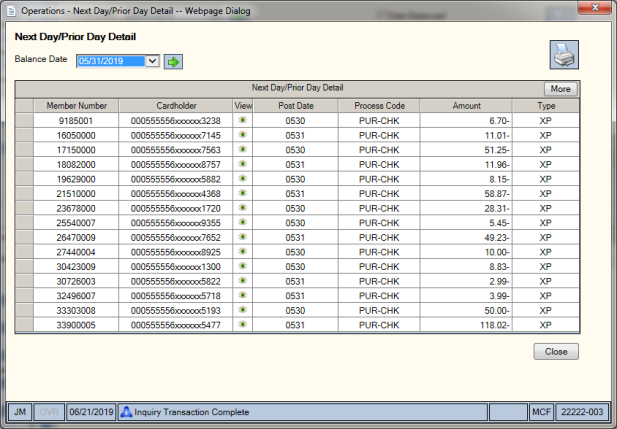Select row header for member 17150000
This screenshot has height=429, width=617.
[24, 150]
